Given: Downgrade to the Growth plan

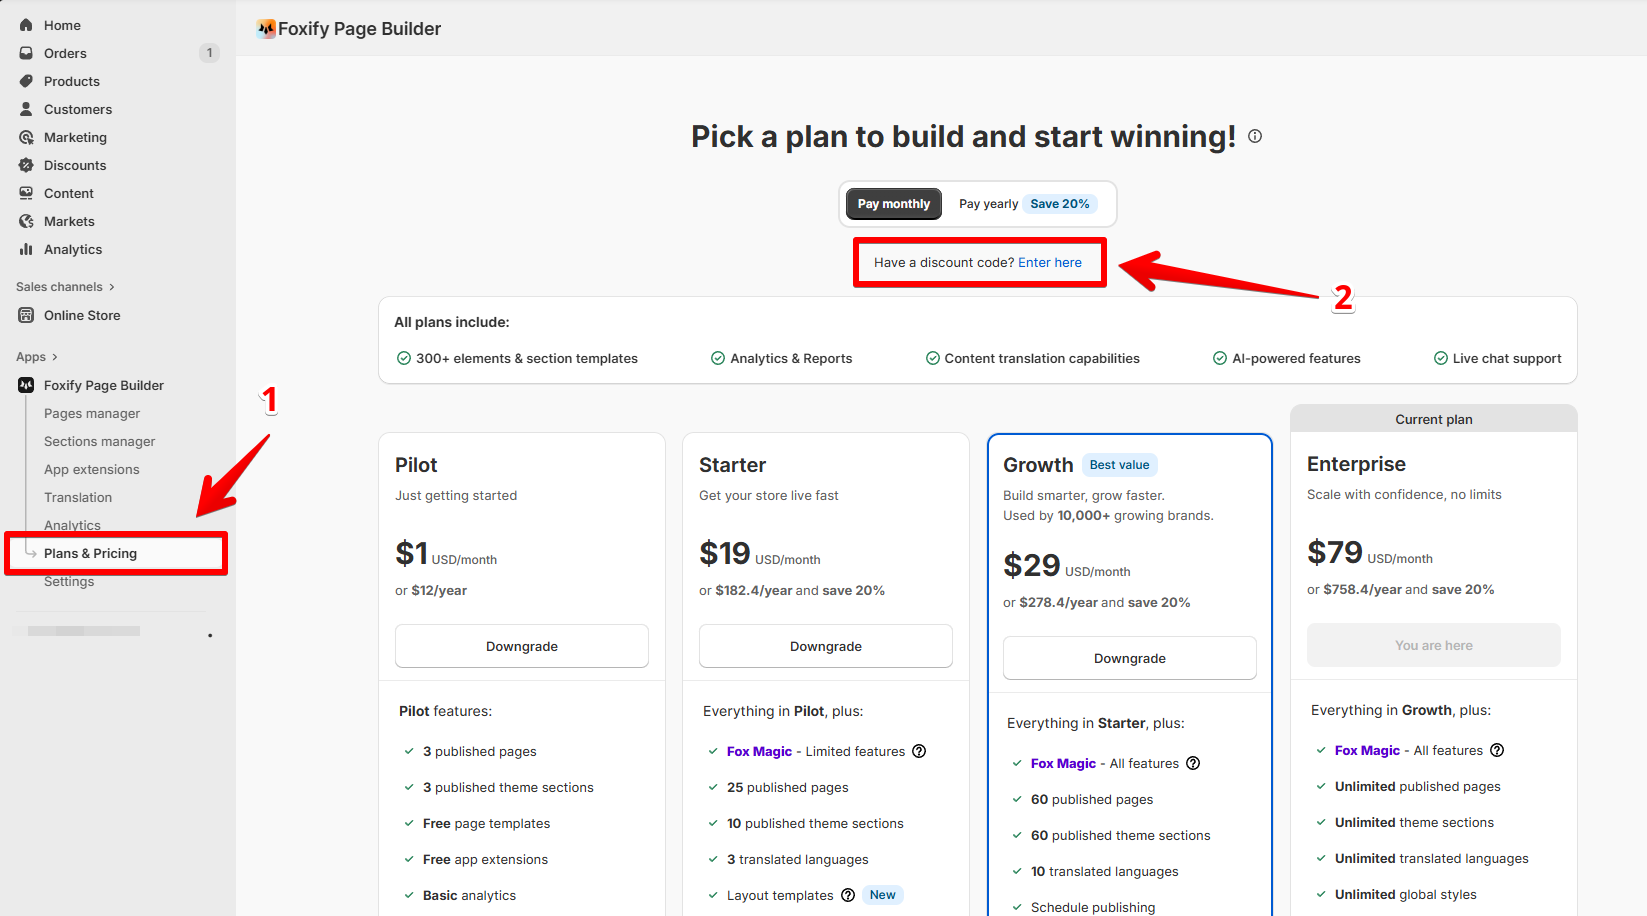Looking at the screenshot, I should pyautogui.click(x=1130, y=658).
